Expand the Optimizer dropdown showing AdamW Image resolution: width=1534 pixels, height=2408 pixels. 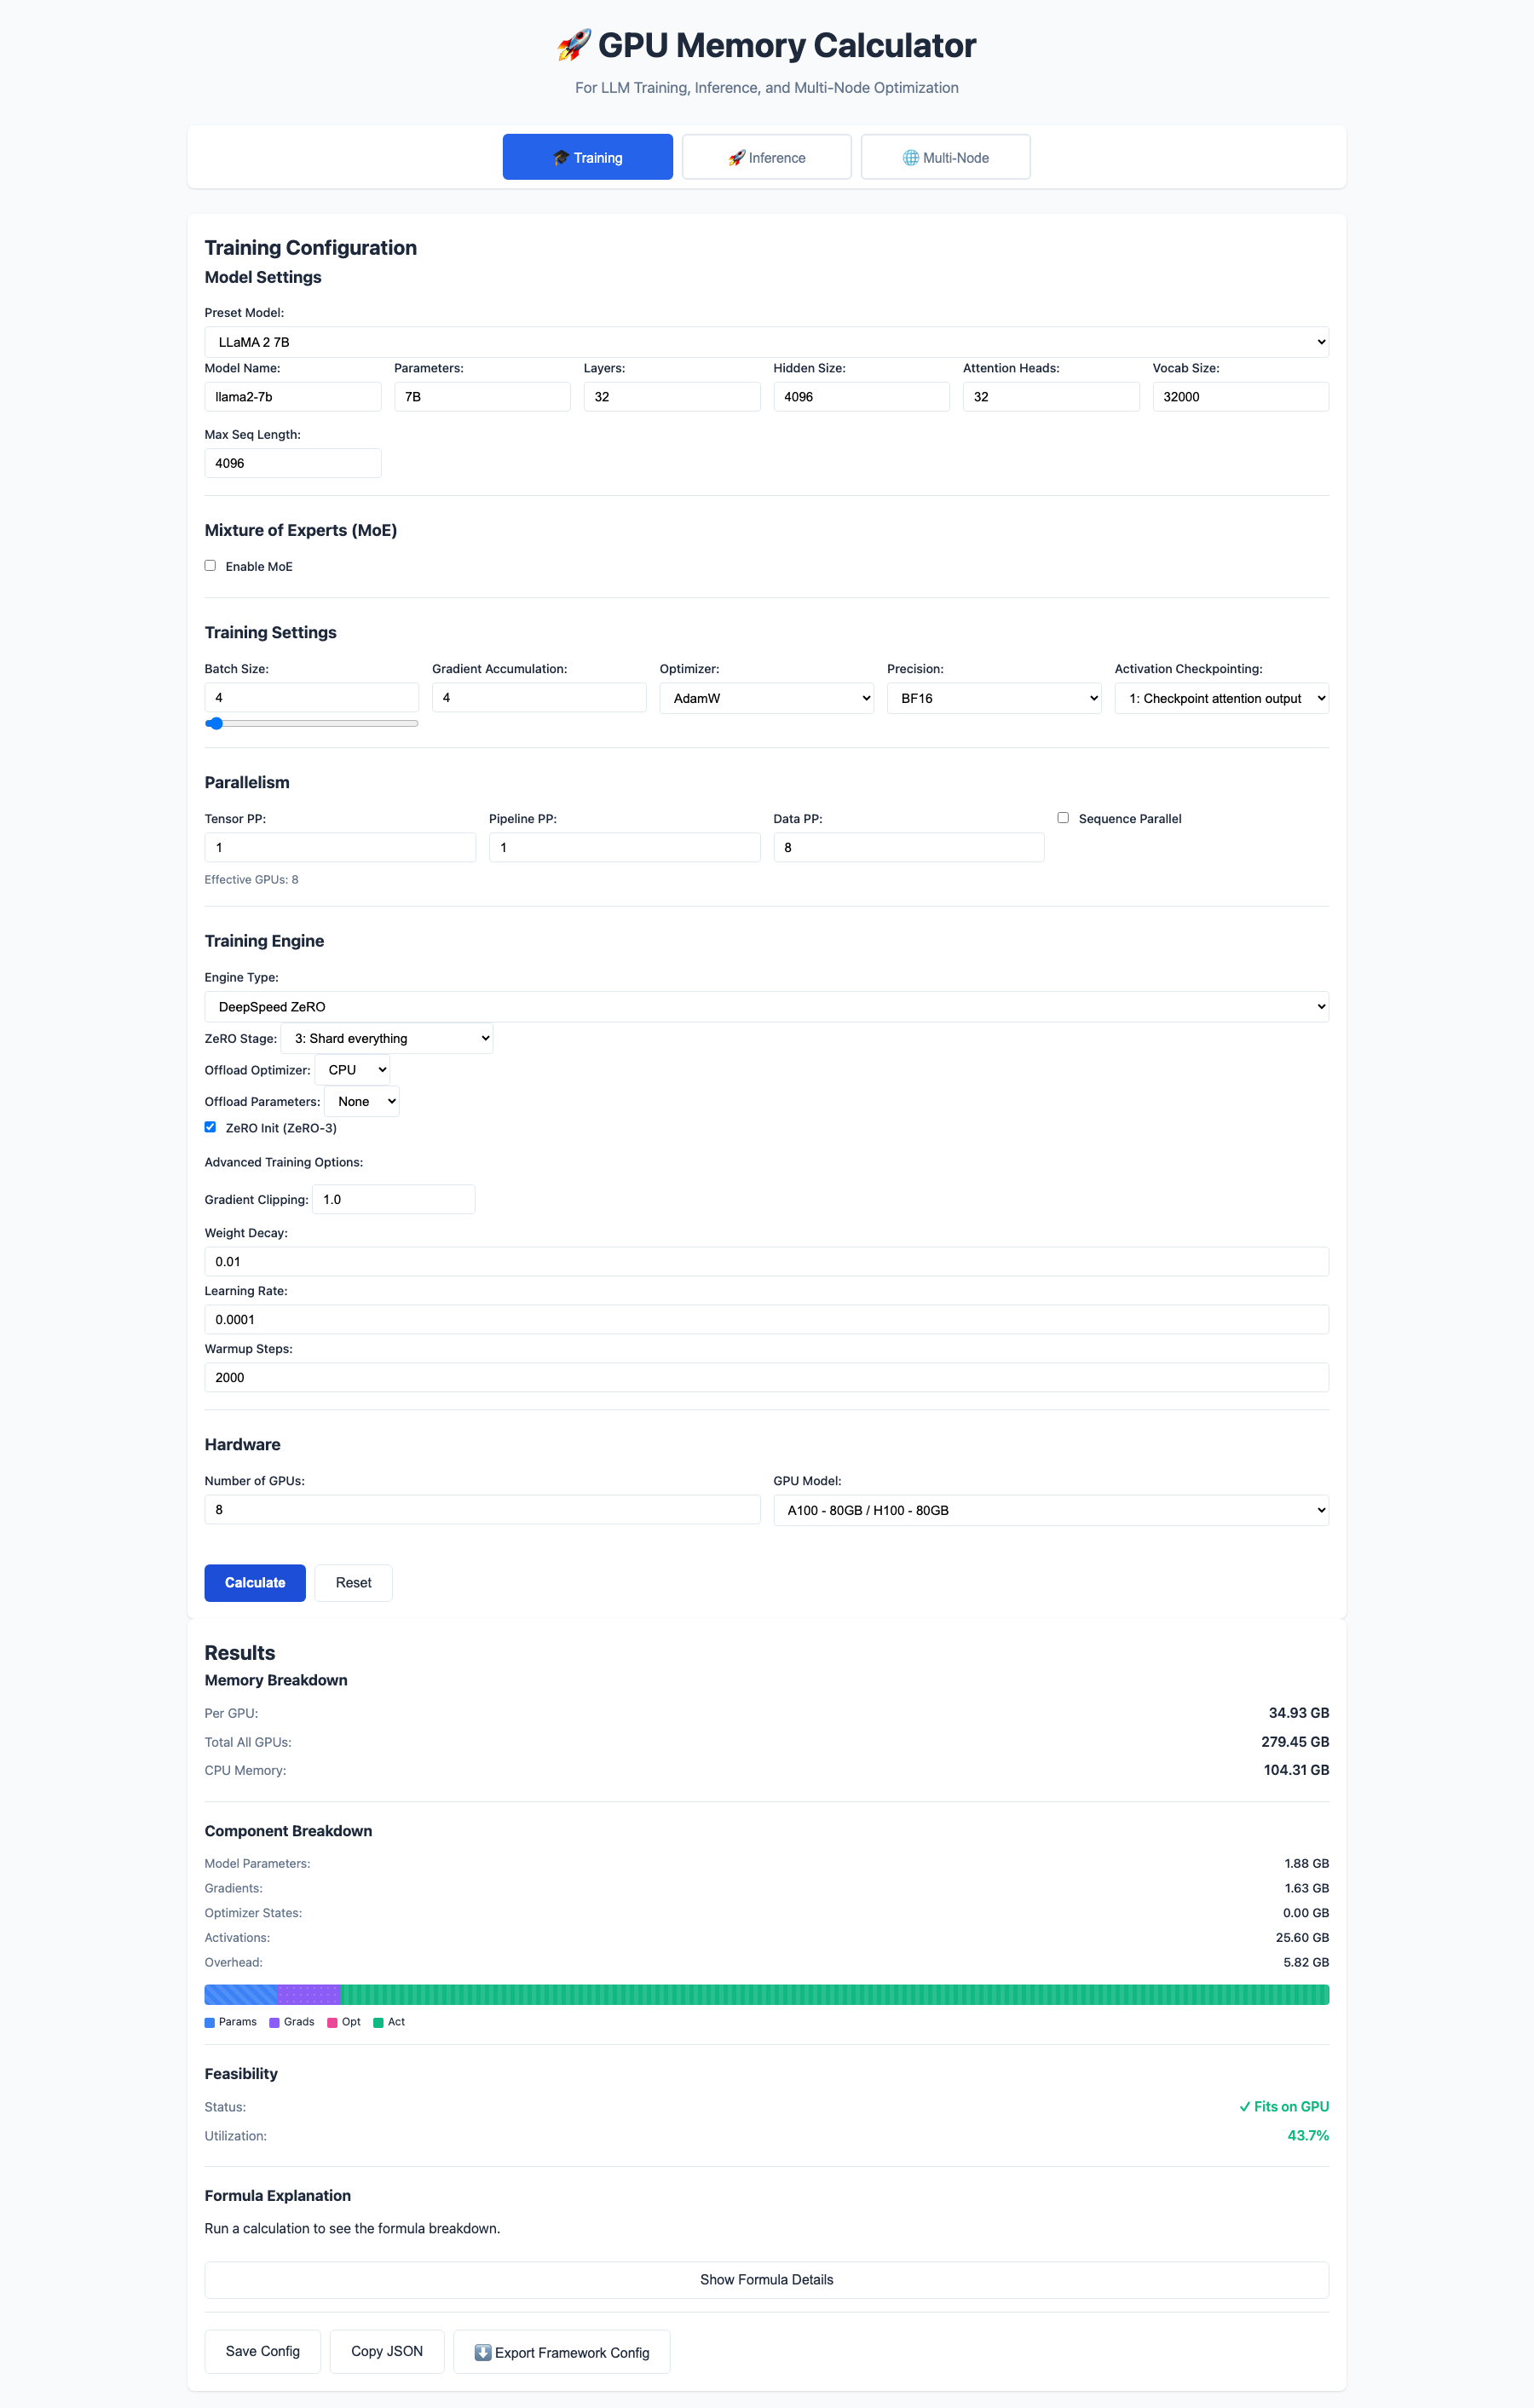tap(766, 698)
